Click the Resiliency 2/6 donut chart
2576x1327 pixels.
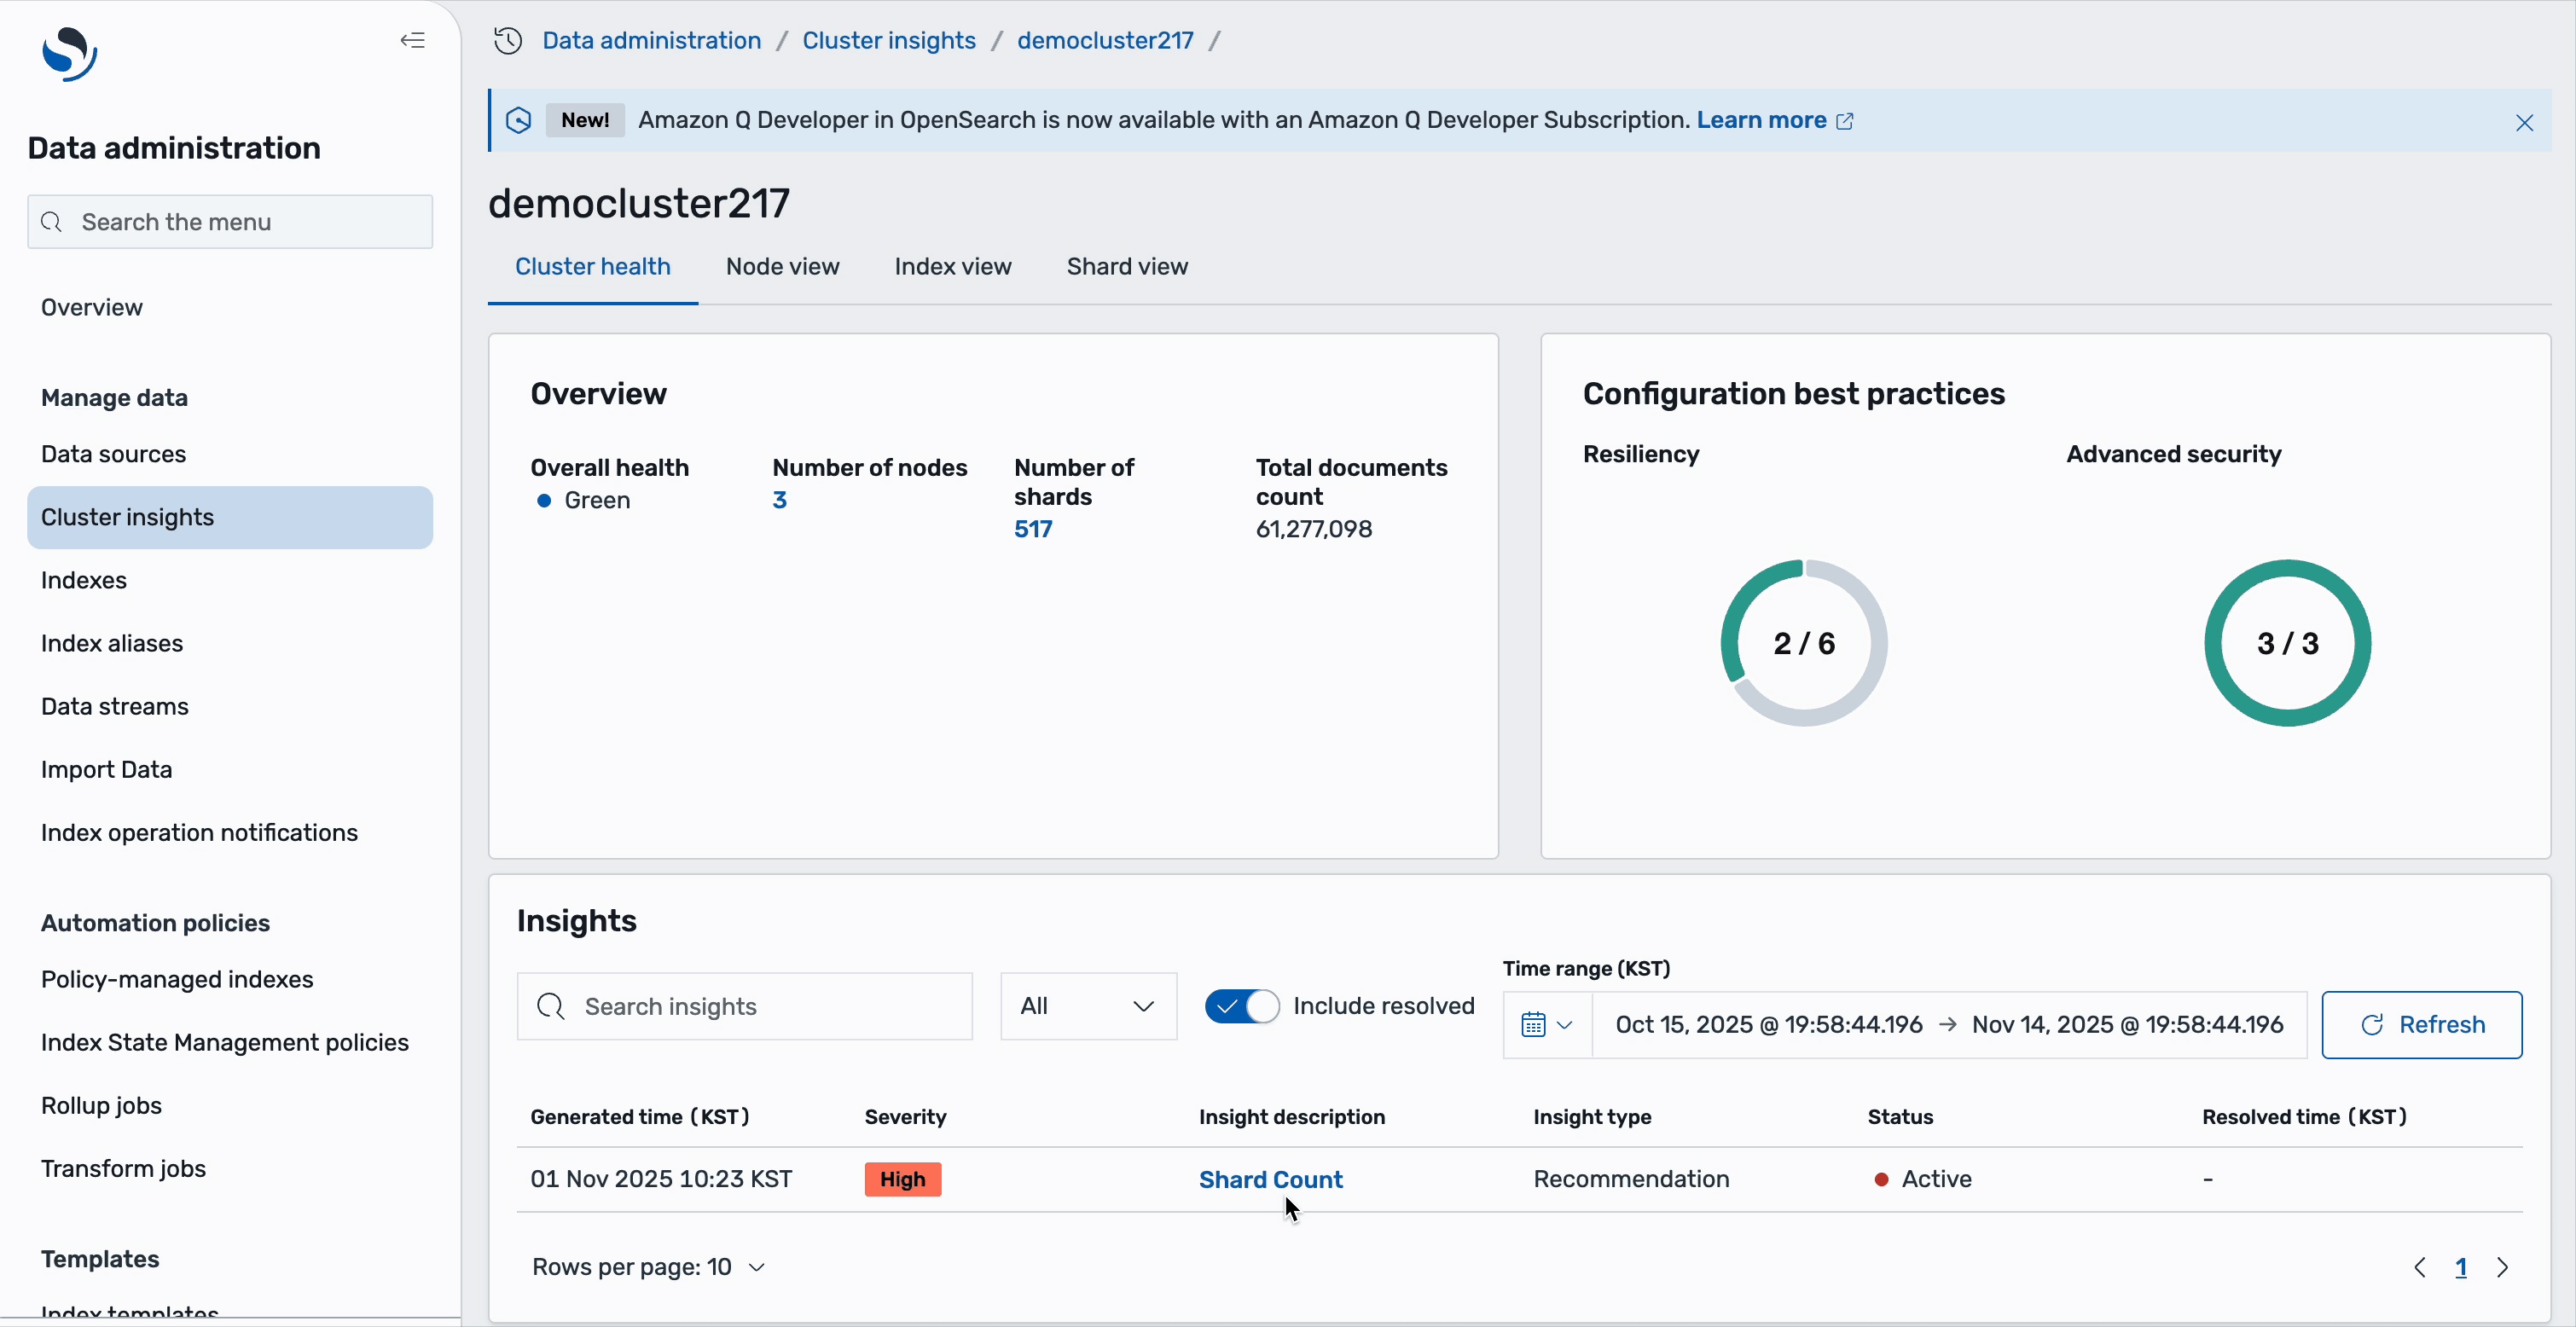(1803, 642)
